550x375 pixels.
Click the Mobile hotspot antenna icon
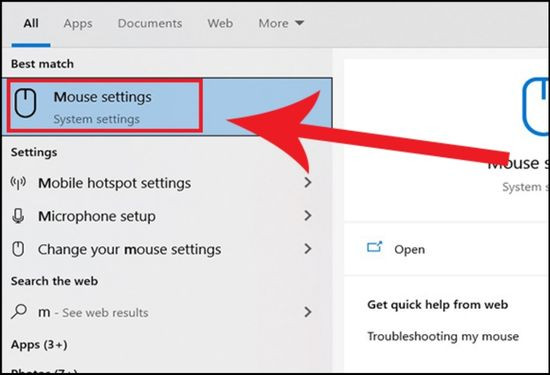point(18,183)
